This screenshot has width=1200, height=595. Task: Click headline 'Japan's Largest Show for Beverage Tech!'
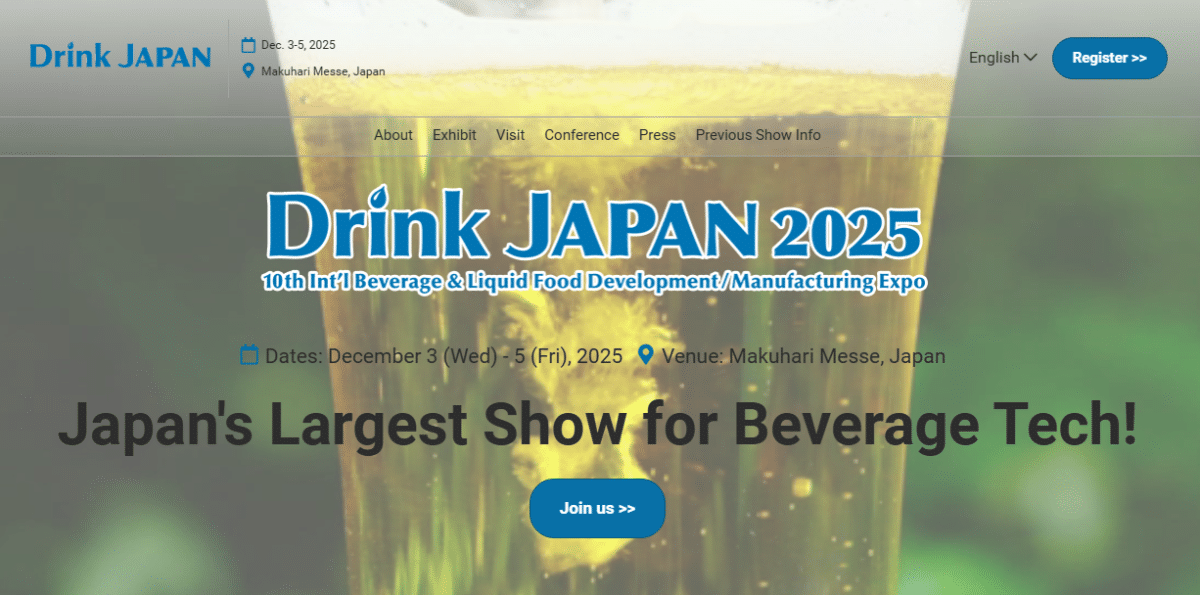click(x=597, y=424)
